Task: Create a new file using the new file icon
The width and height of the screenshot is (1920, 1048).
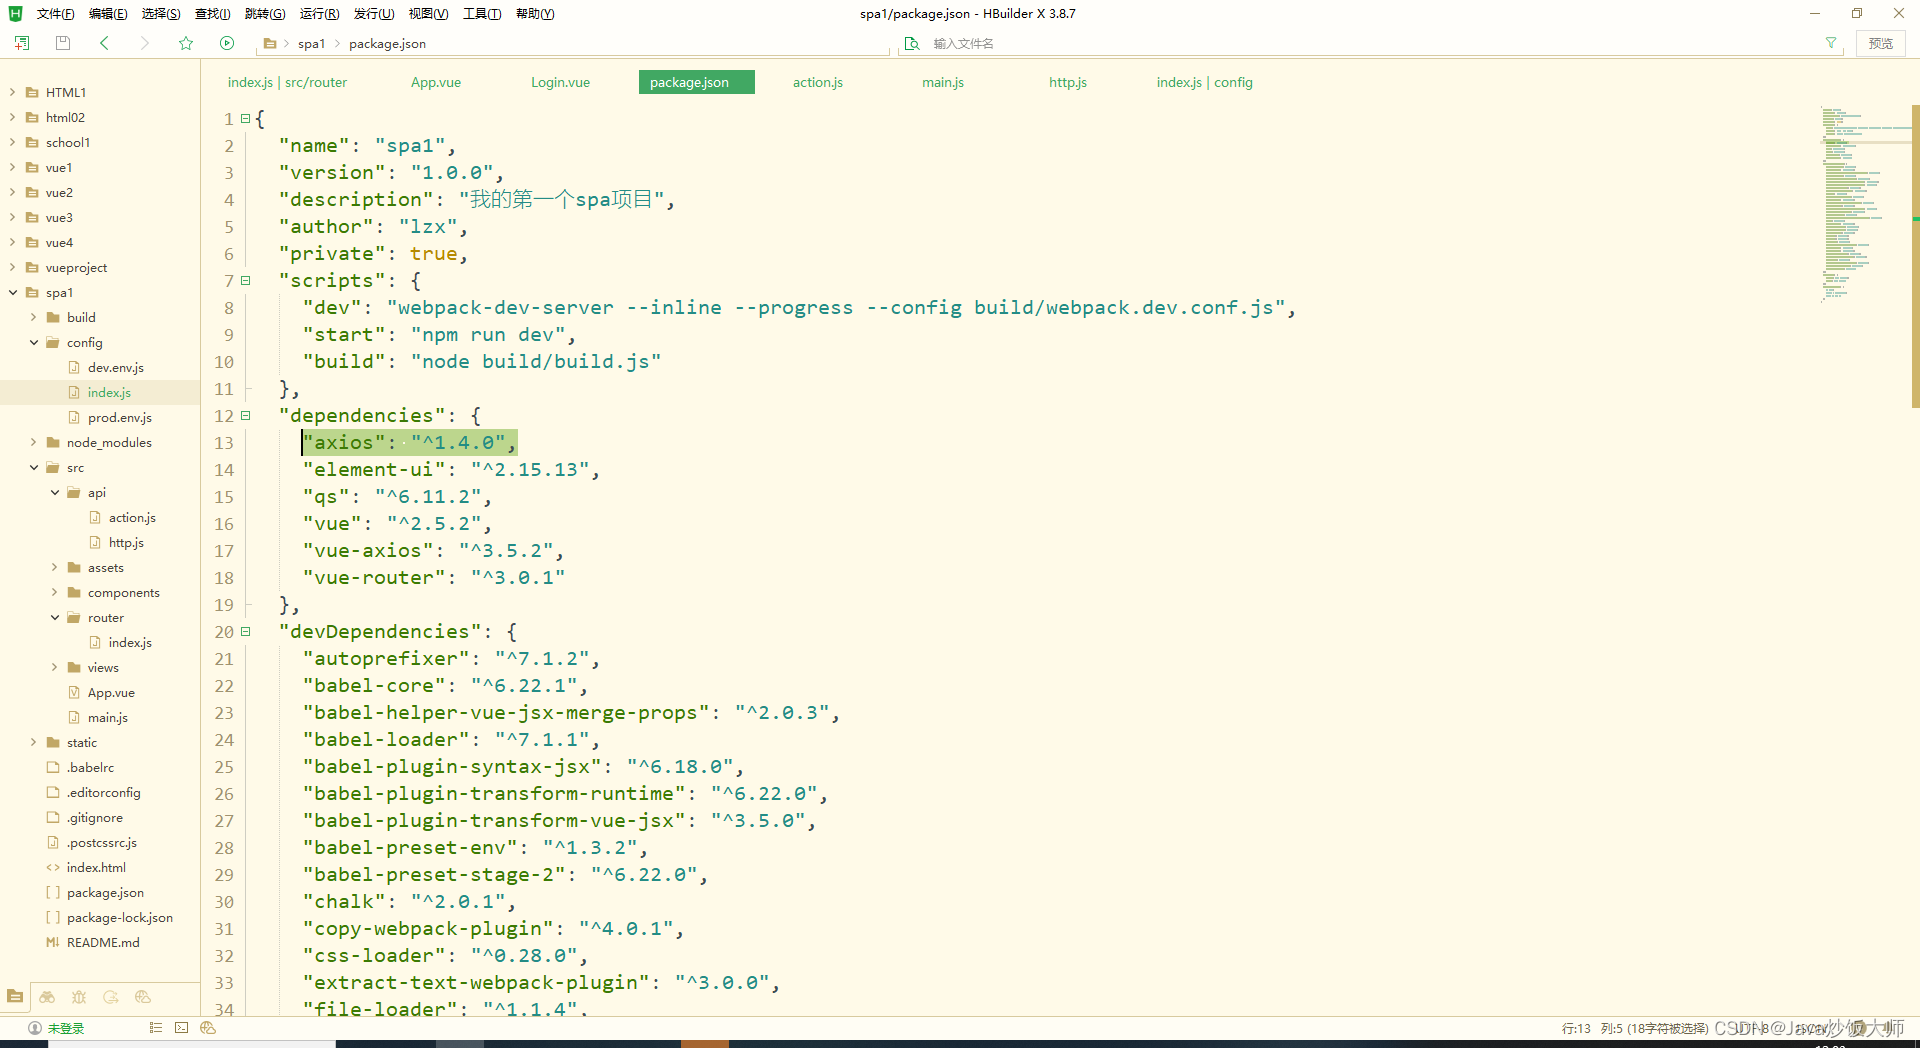Action: pyautogui.click(x=21, y=43)
